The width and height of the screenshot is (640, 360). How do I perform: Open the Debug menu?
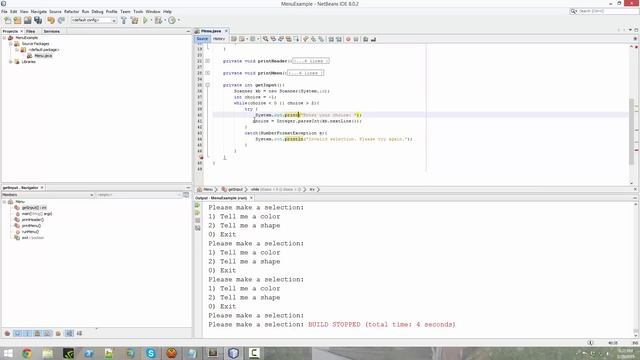[97, 11]
